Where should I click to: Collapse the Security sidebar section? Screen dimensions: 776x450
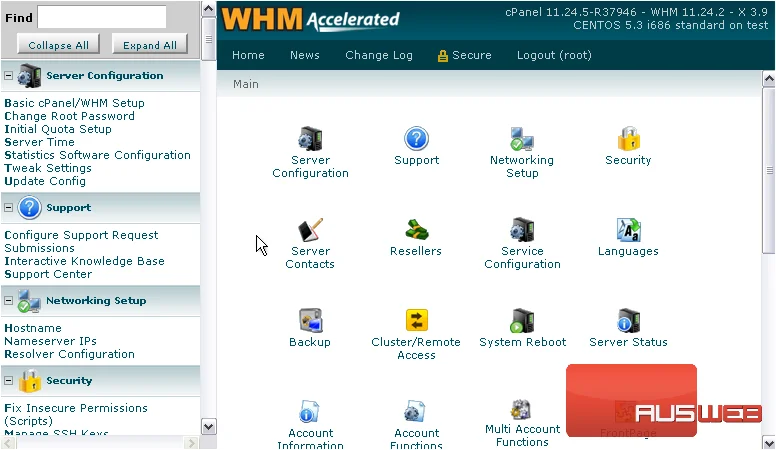click(x=8, y=381)
